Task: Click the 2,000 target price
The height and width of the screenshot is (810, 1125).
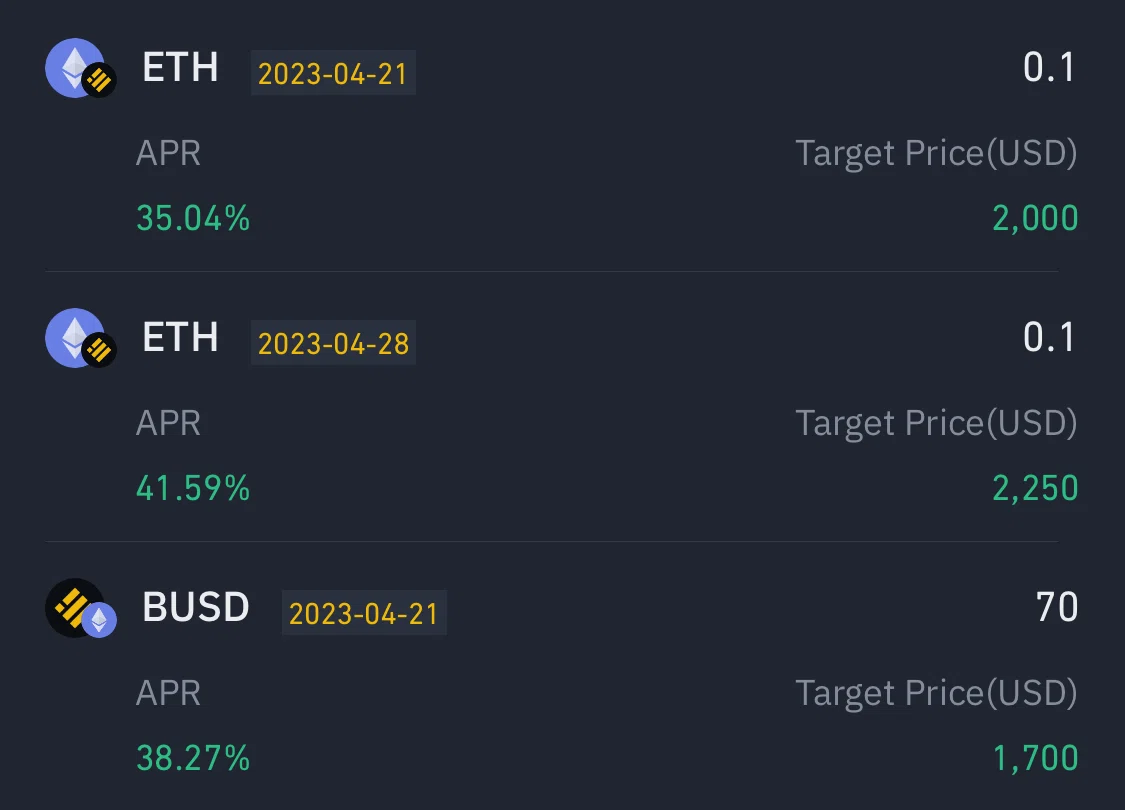Action: point(1035,218)
